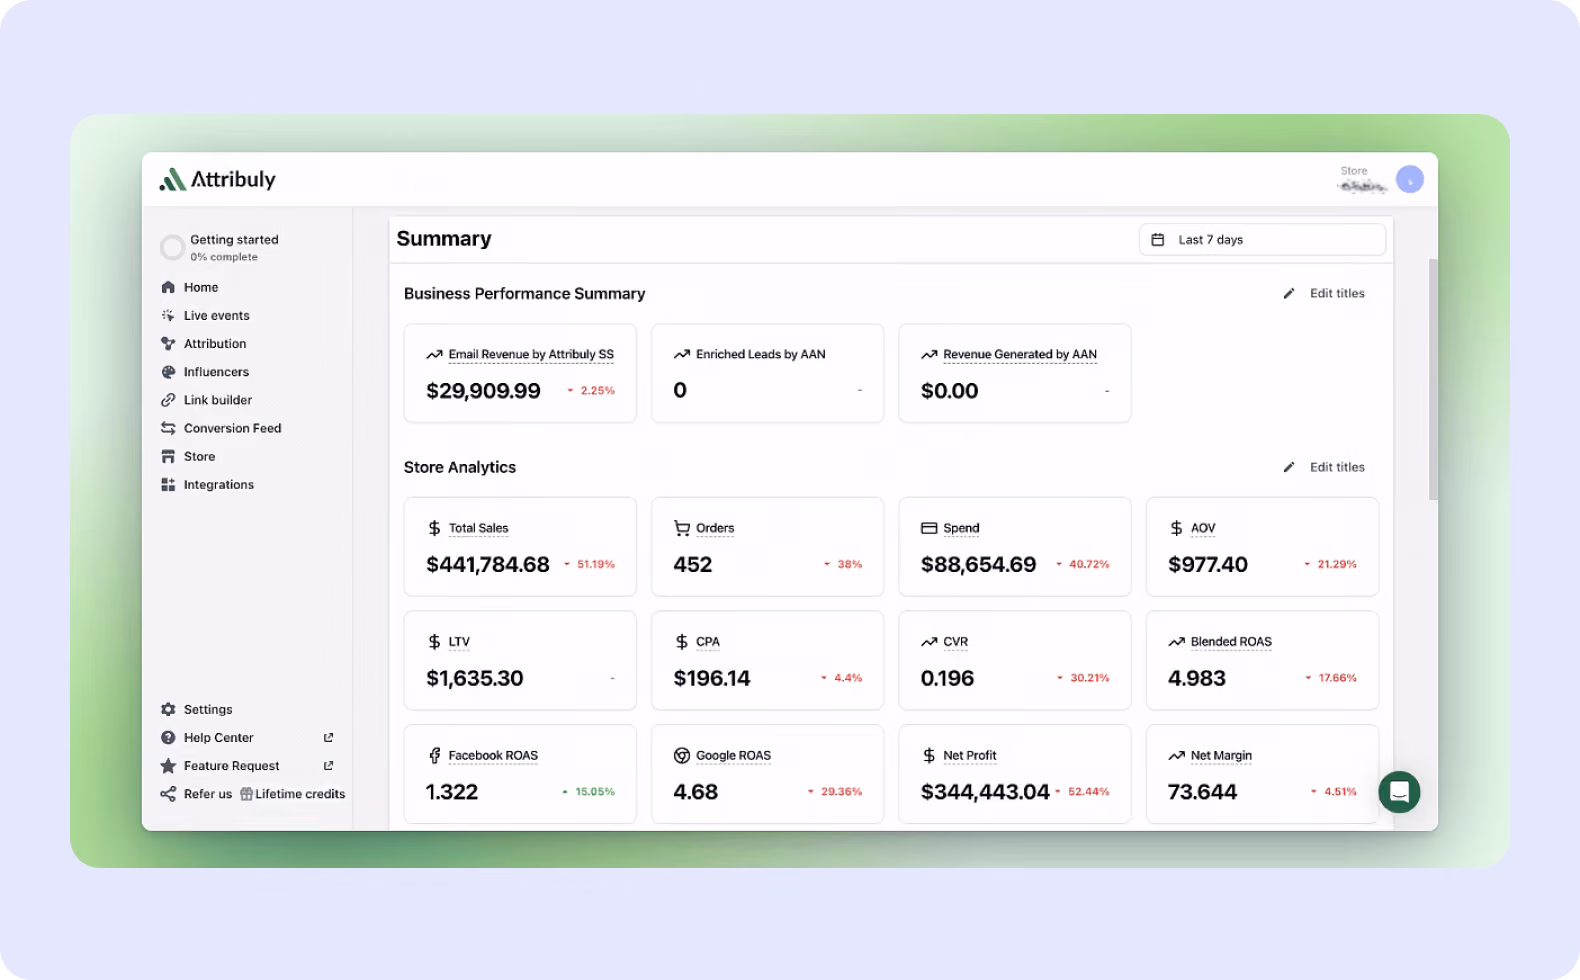Click Enriched Leads by AAN label
Viewport: 1580px width, 980px height.
(761, 354)
